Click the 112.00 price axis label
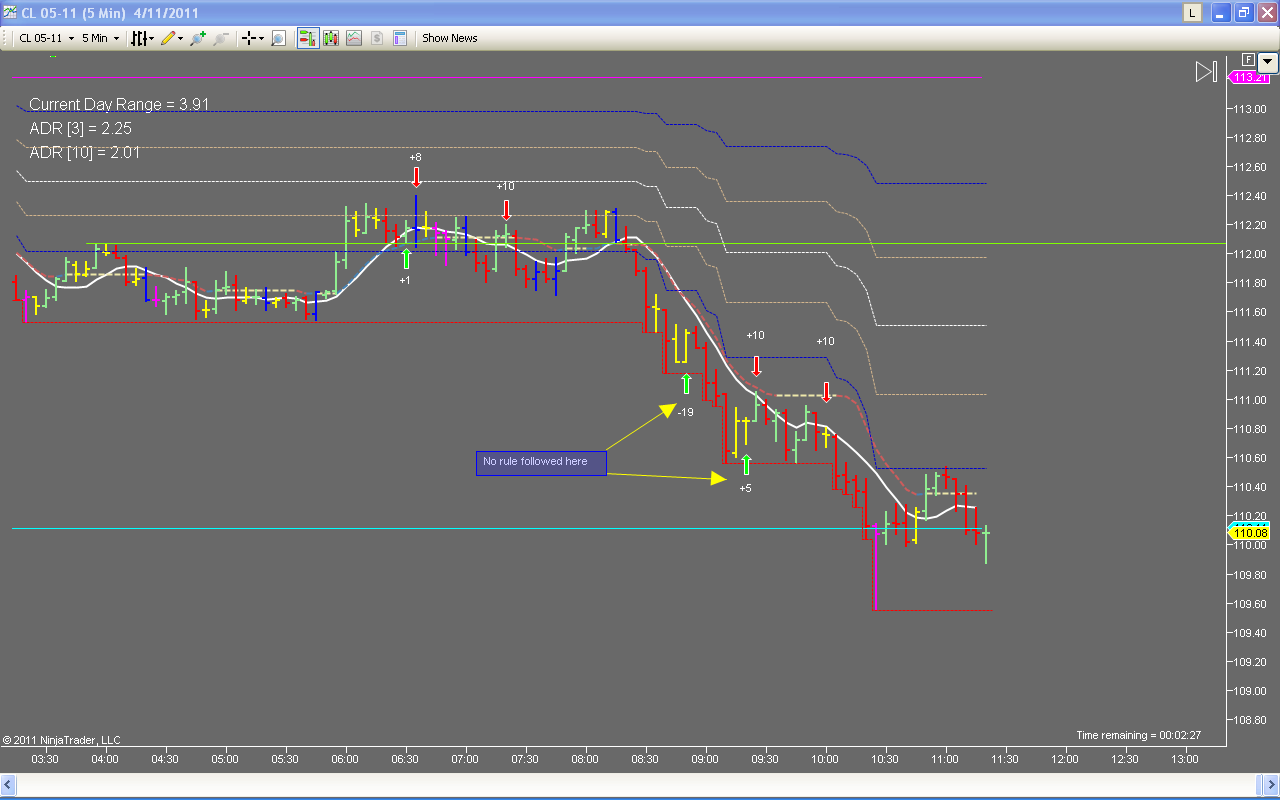Screen dimensions: 1280x800 click(1249, 254)
